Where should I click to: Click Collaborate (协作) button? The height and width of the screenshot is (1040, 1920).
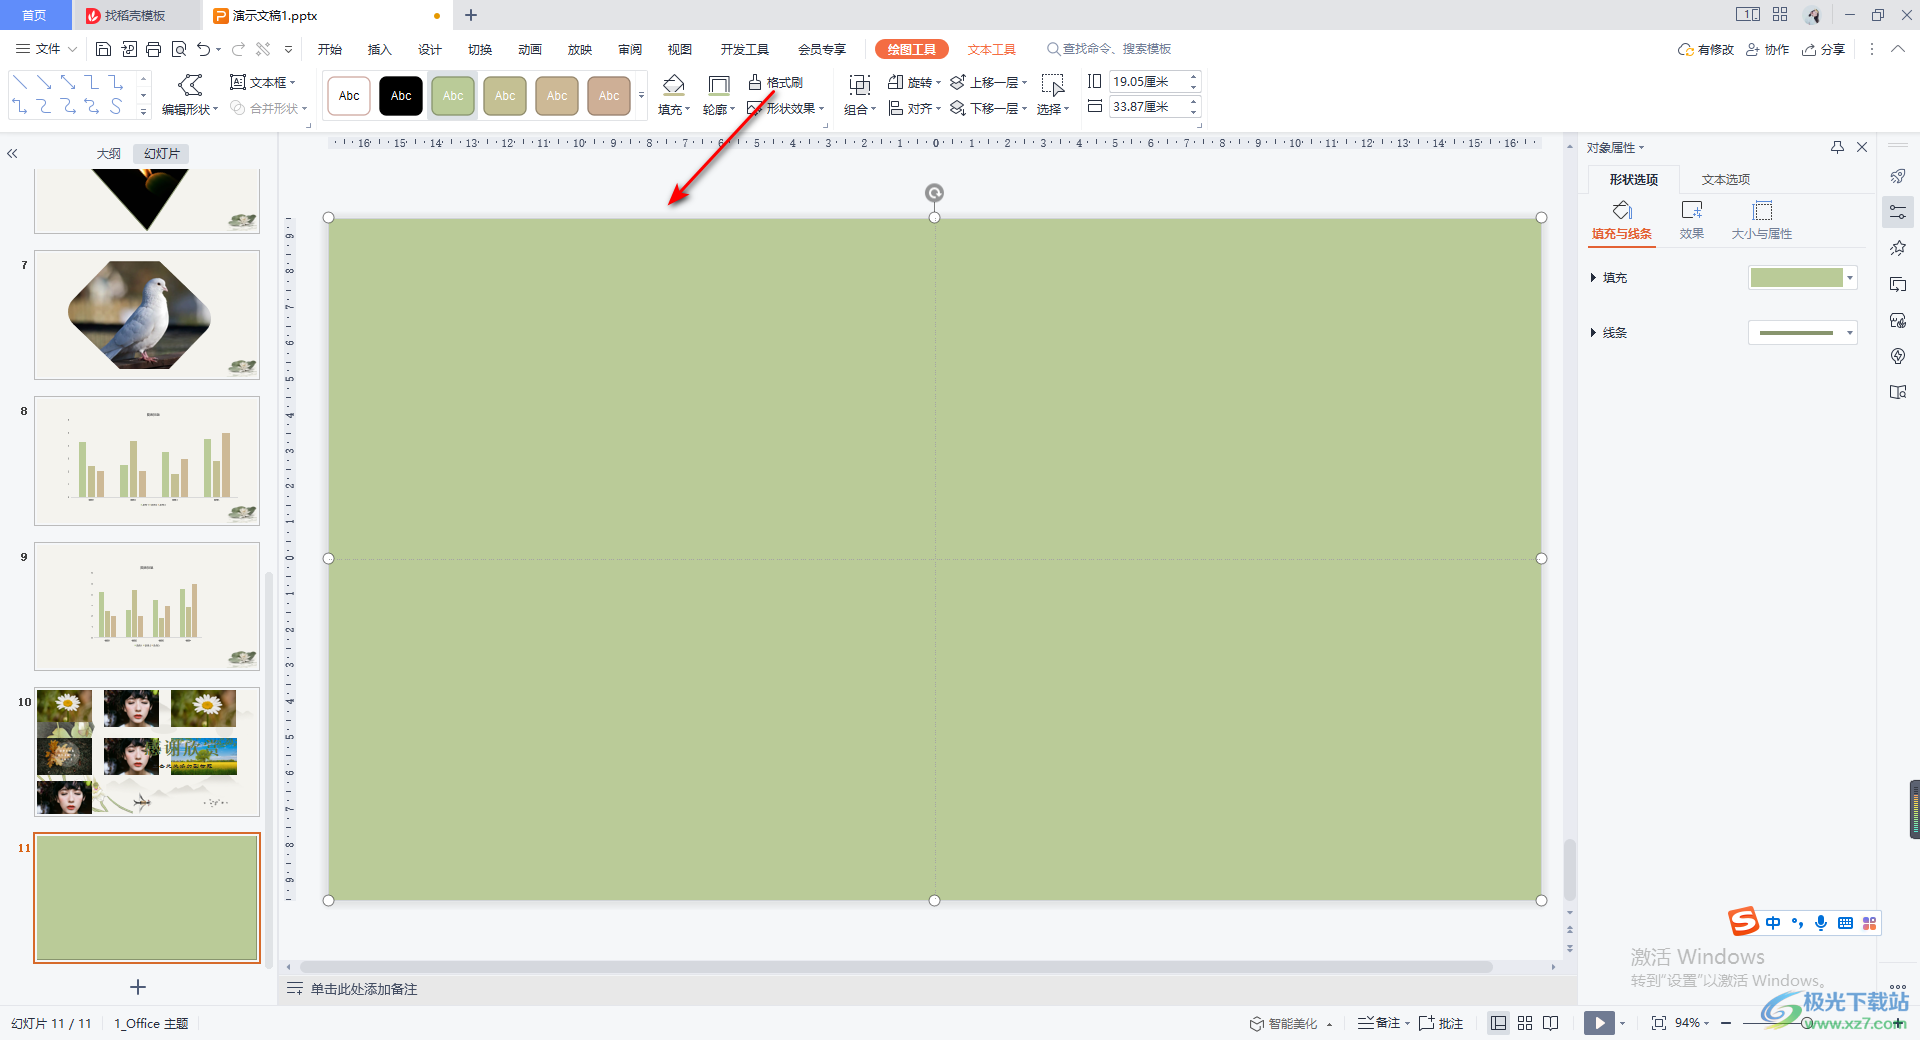coord(1768,49)
